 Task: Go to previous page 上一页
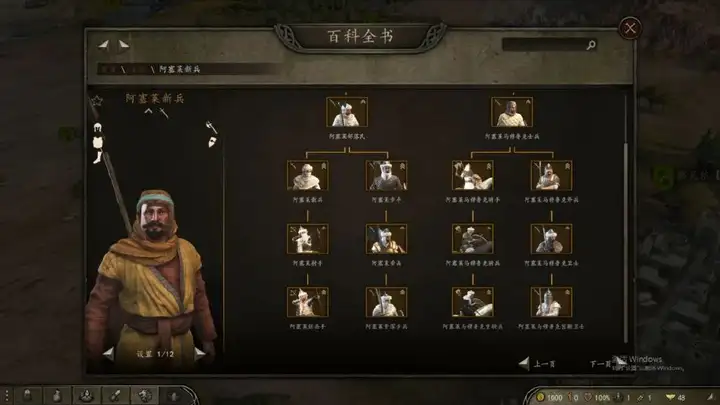coord(537,364)
